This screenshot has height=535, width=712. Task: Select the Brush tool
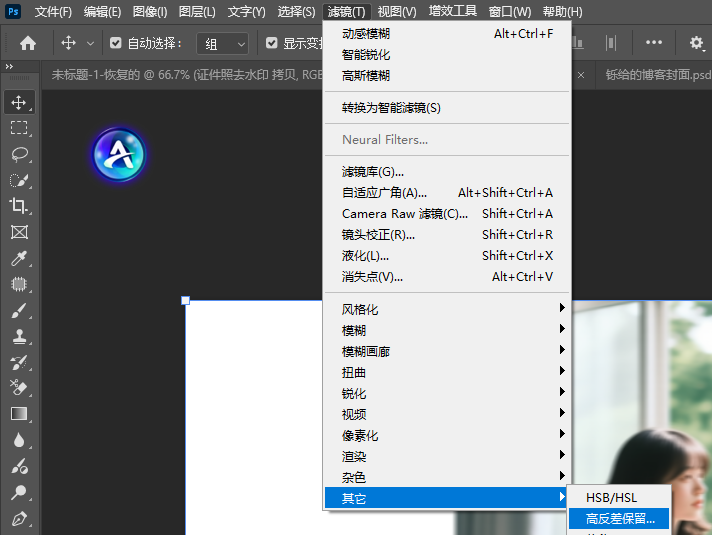pyautogui.click(x=19, y=310)
